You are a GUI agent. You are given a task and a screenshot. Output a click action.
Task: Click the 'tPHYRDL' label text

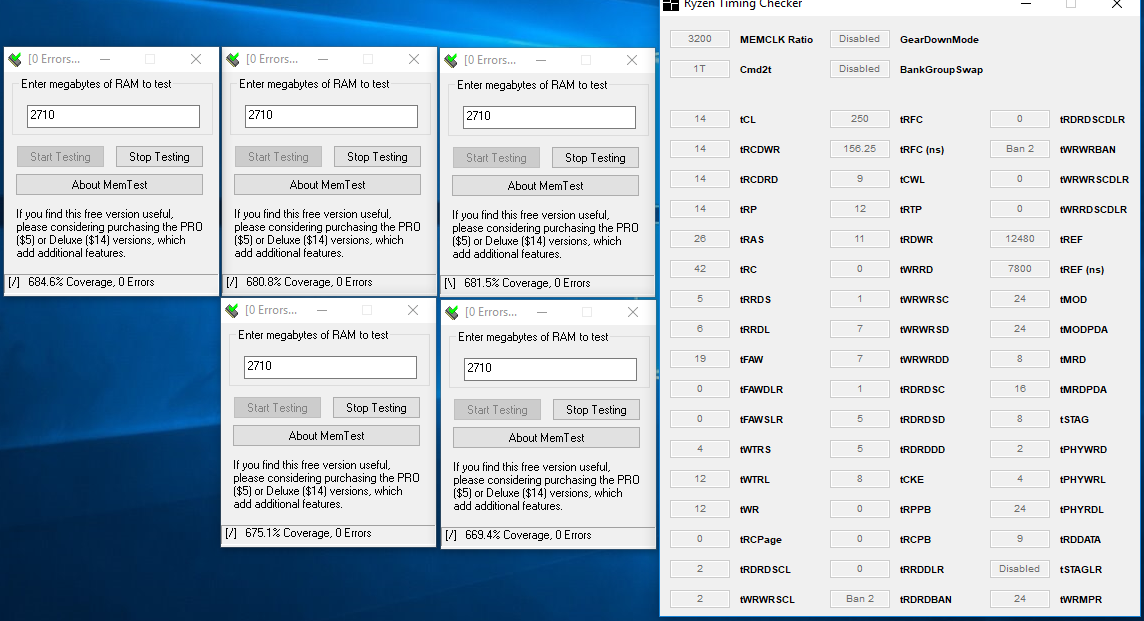pyautogui.click(x=1081, y=509)
